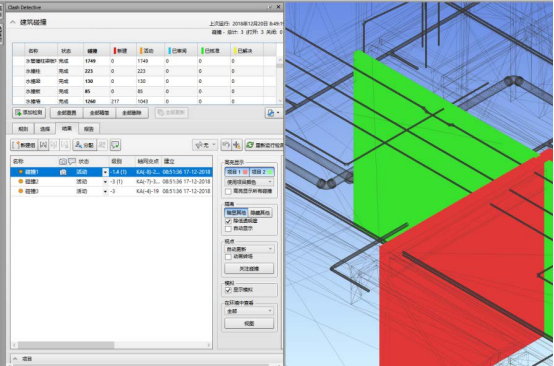554x366 pixels.
Task: Open the 全部 view-in-context dropdown
Action: [x=249, y=311]
